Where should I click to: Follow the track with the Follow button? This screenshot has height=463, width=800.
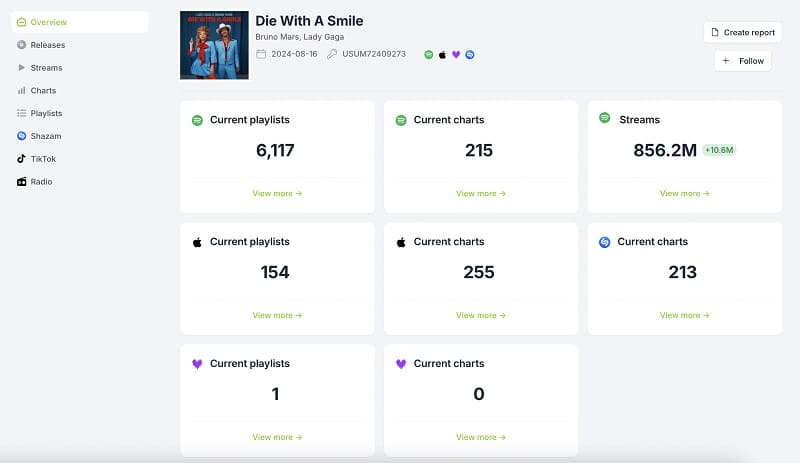pos(743,61)
